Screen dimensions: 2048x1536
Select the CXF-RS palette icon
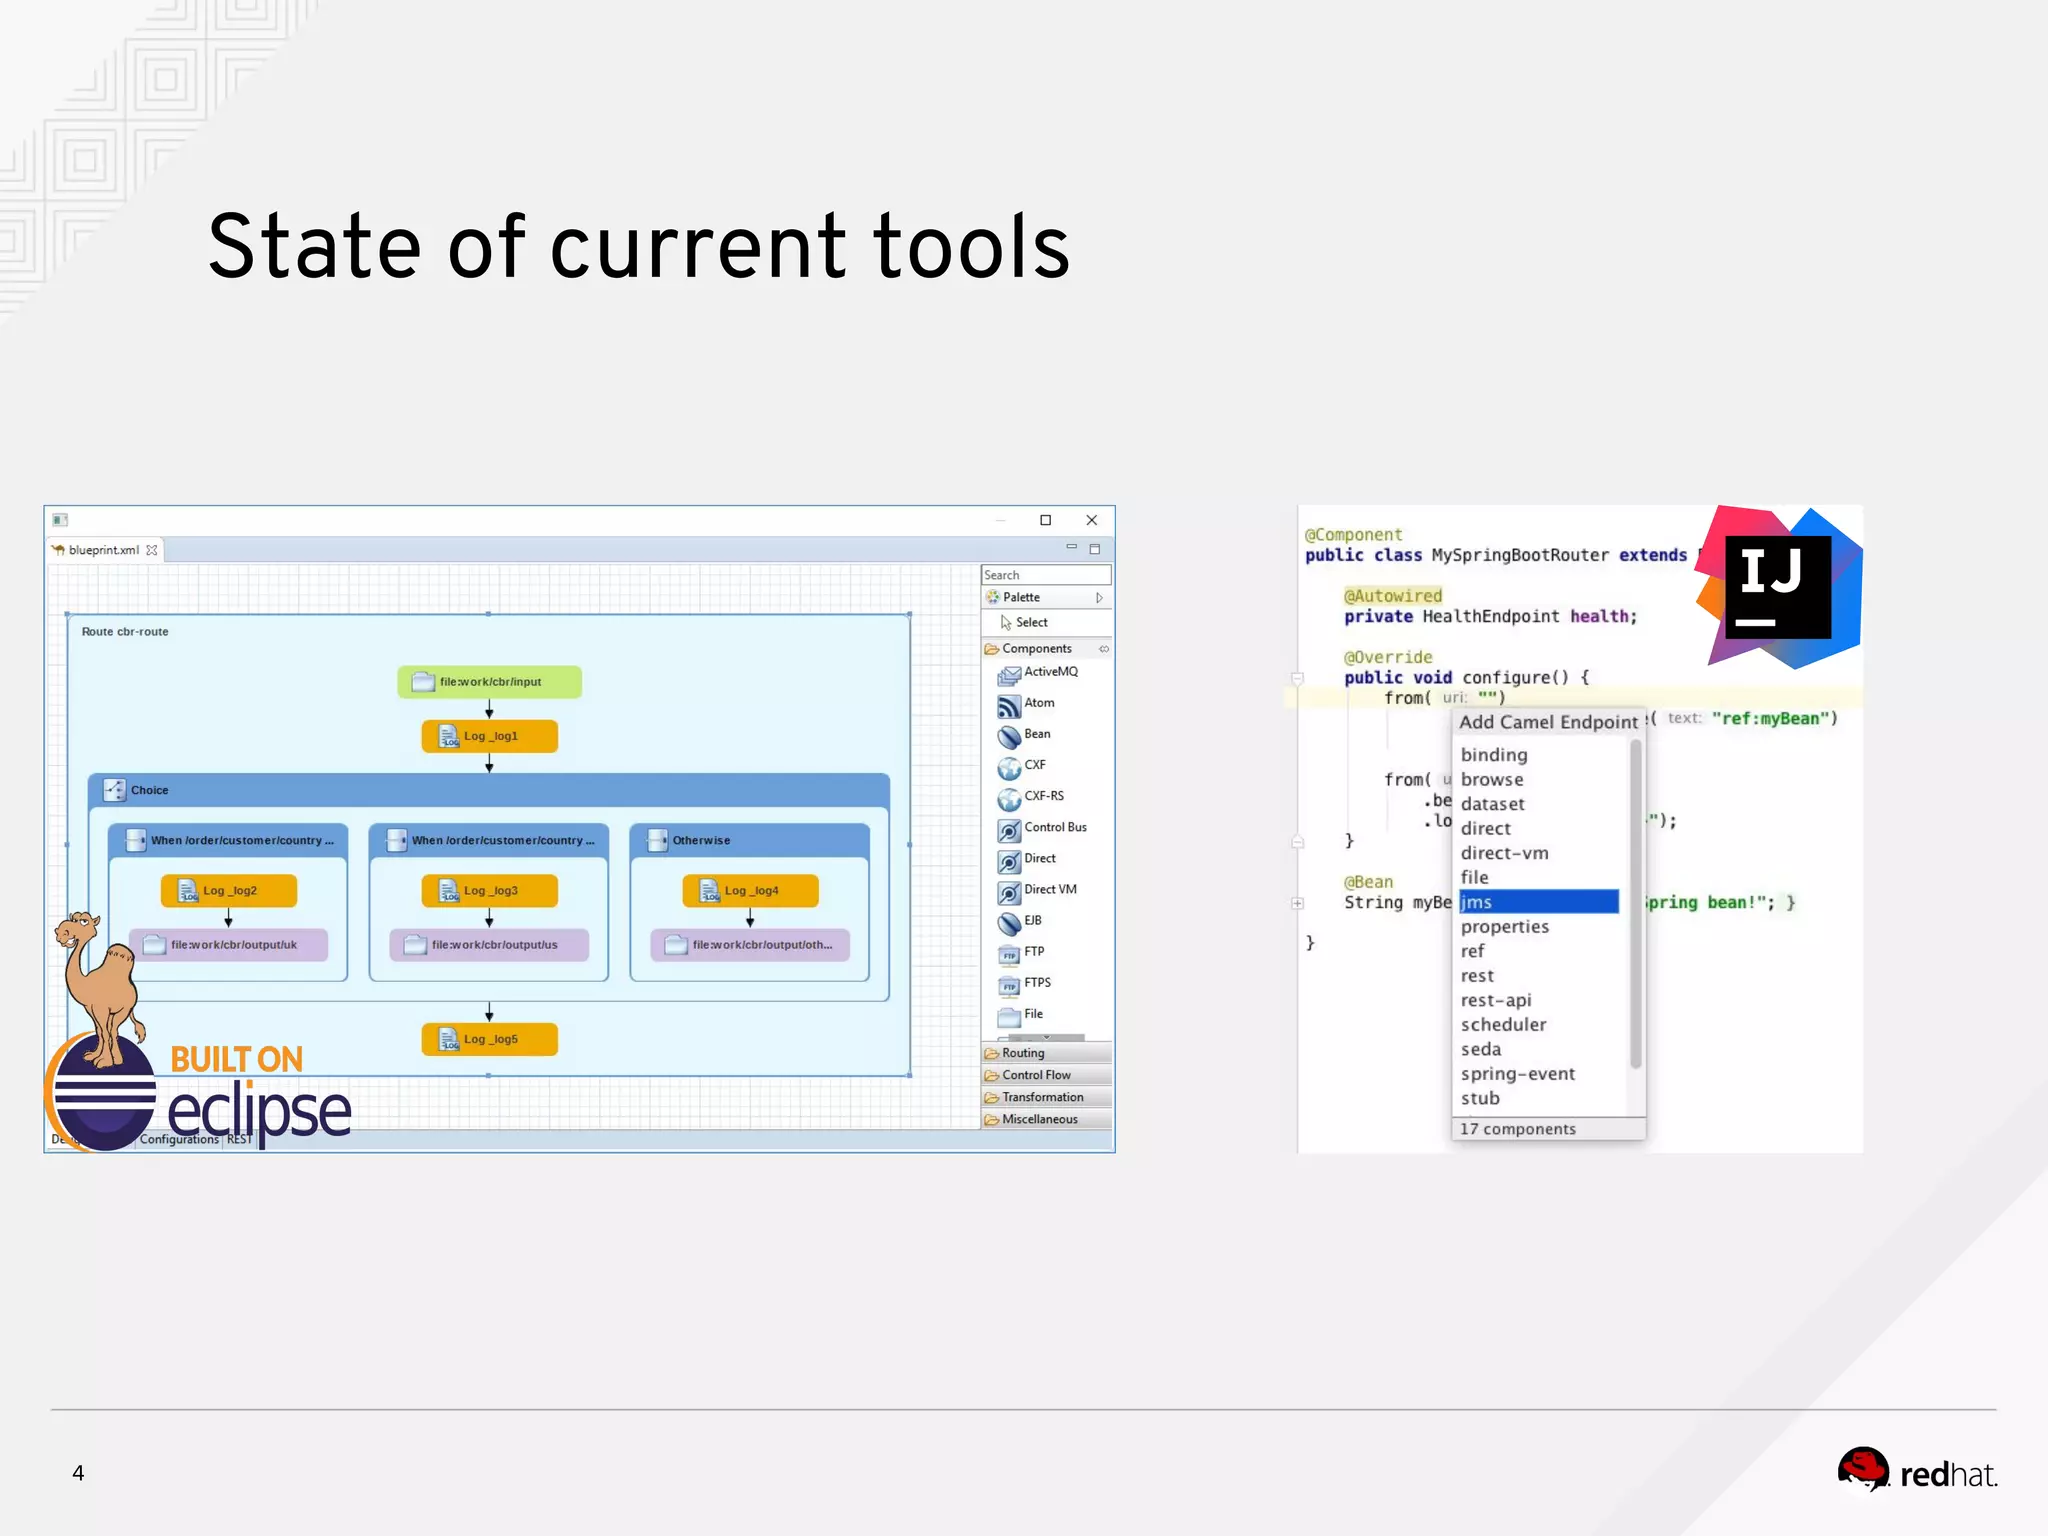pos(1009,800)
